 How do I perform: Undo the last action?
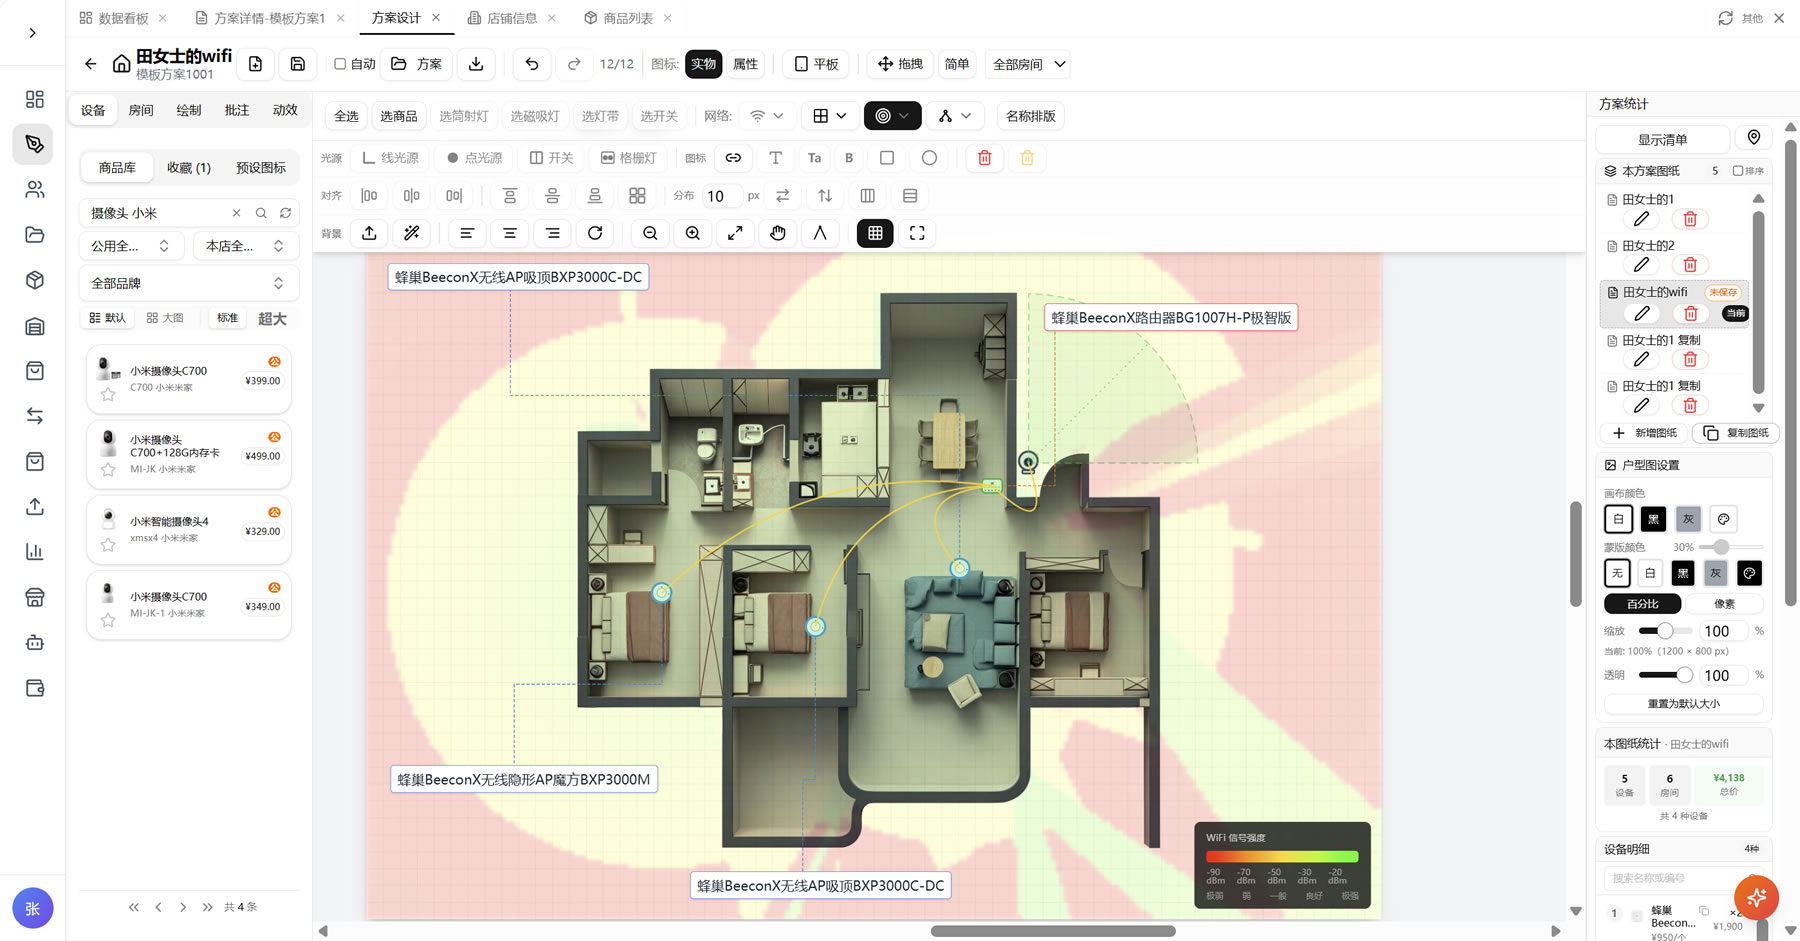532,64
